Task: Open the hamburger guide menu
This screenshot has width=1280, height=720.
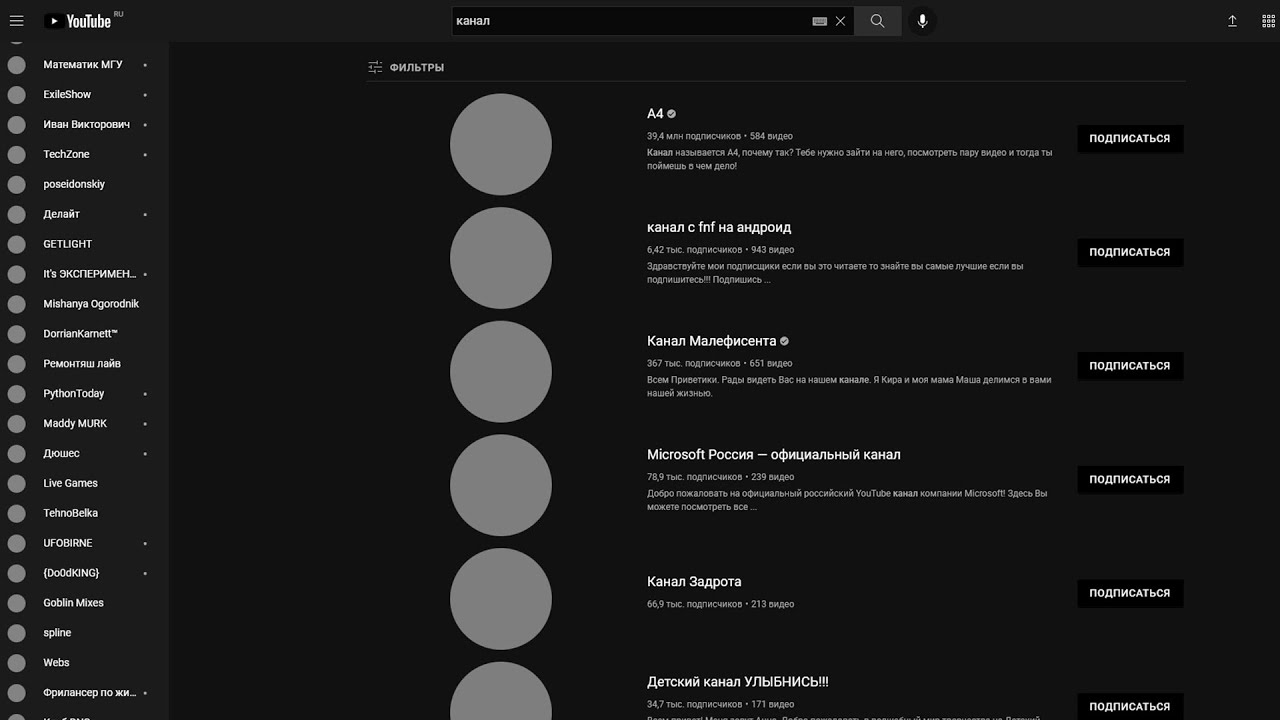Action: [16, 21]
